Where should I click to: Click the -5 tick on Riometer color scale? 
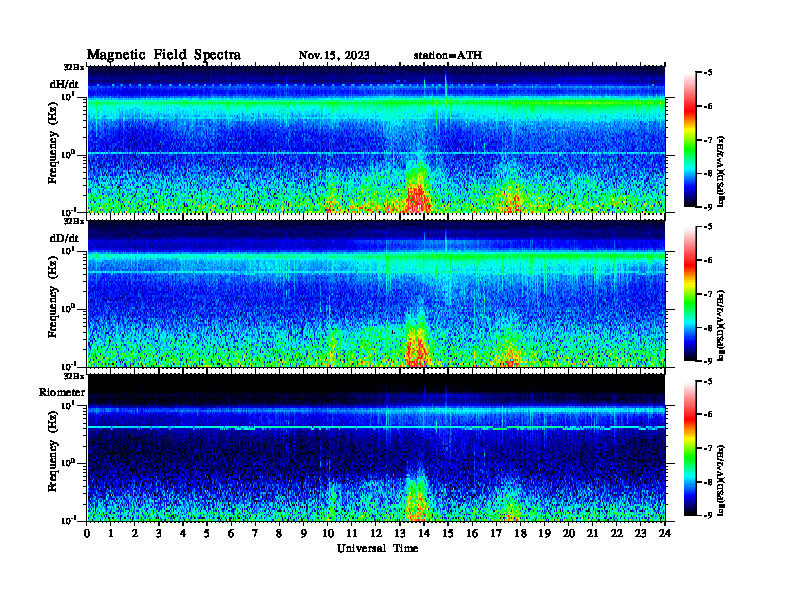click(707, 381)
